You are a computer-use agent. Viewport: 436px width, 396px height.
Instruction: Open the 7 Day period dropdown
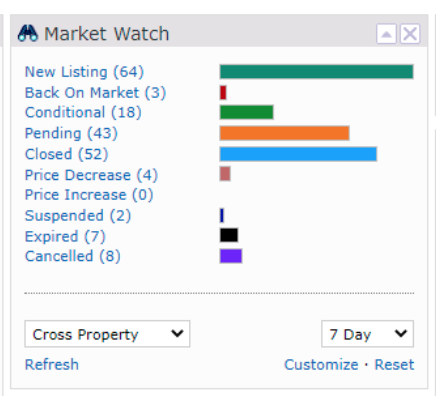coord(367,334)
